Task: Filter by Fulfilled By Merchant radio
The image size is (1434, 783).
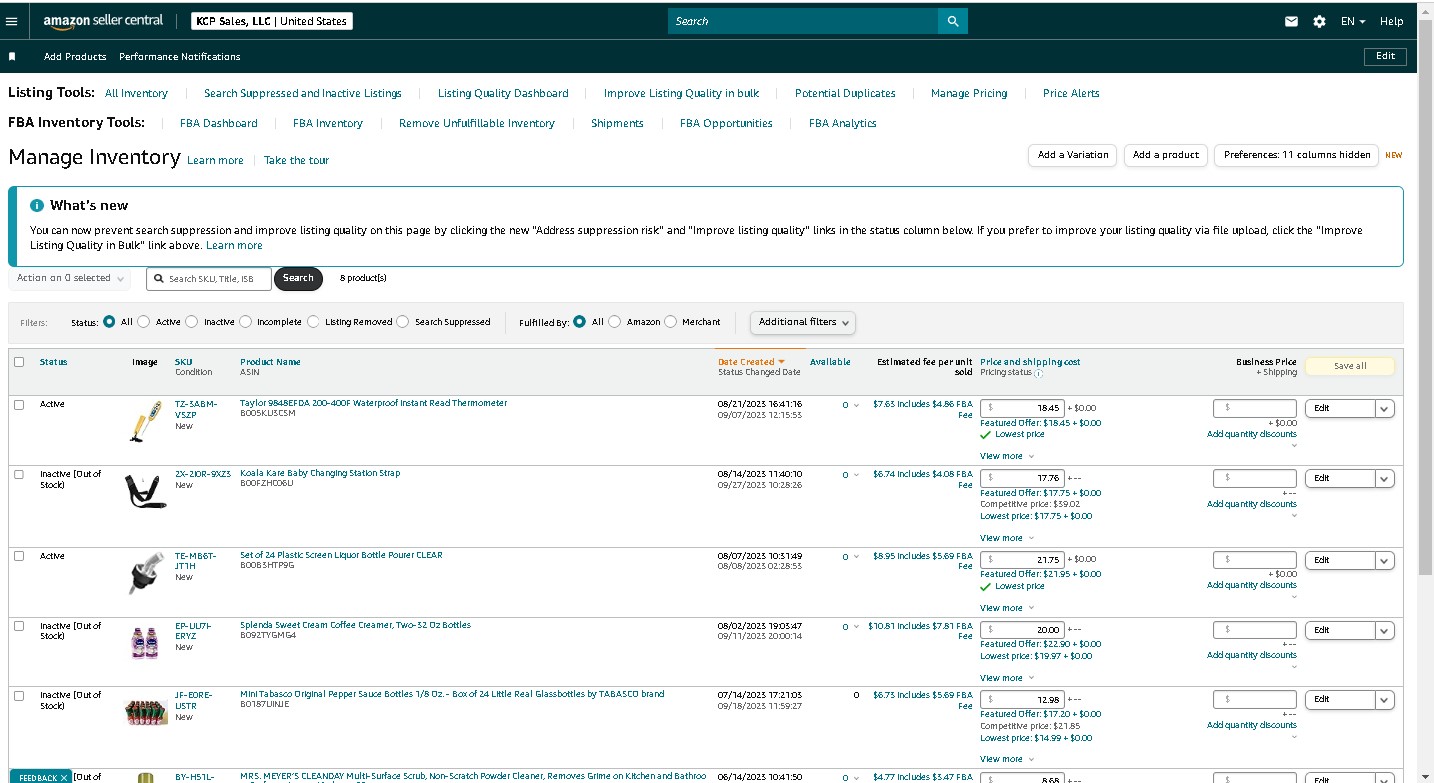Action: coord(670,322)
